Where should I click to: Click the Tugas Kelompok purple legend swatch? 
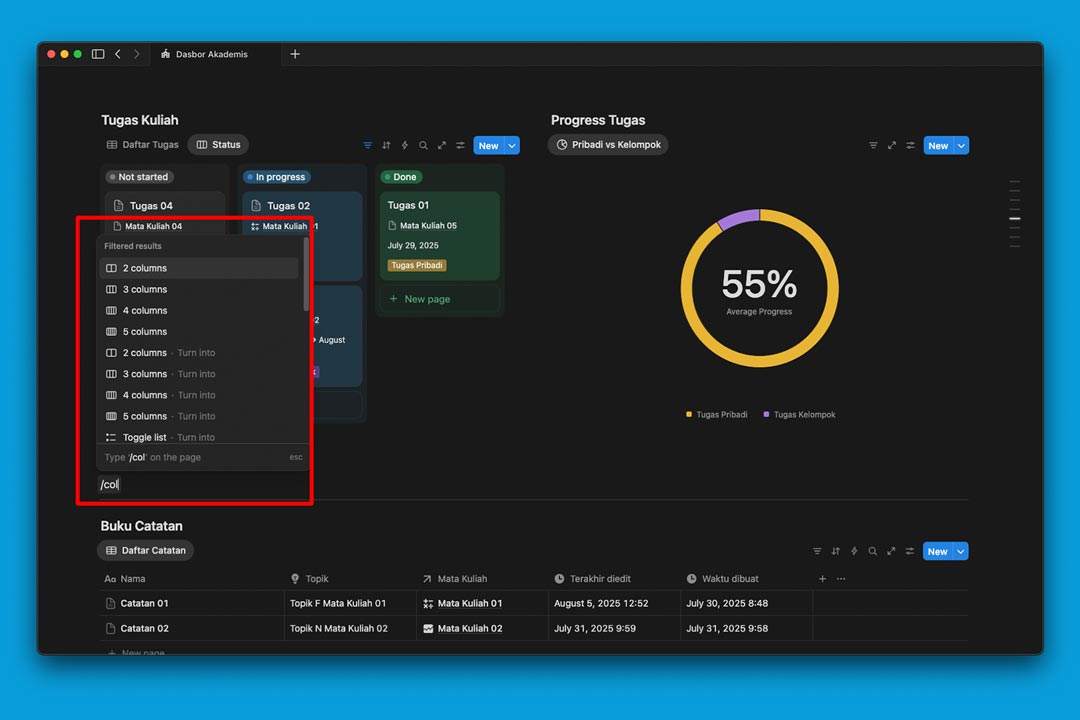766,415
